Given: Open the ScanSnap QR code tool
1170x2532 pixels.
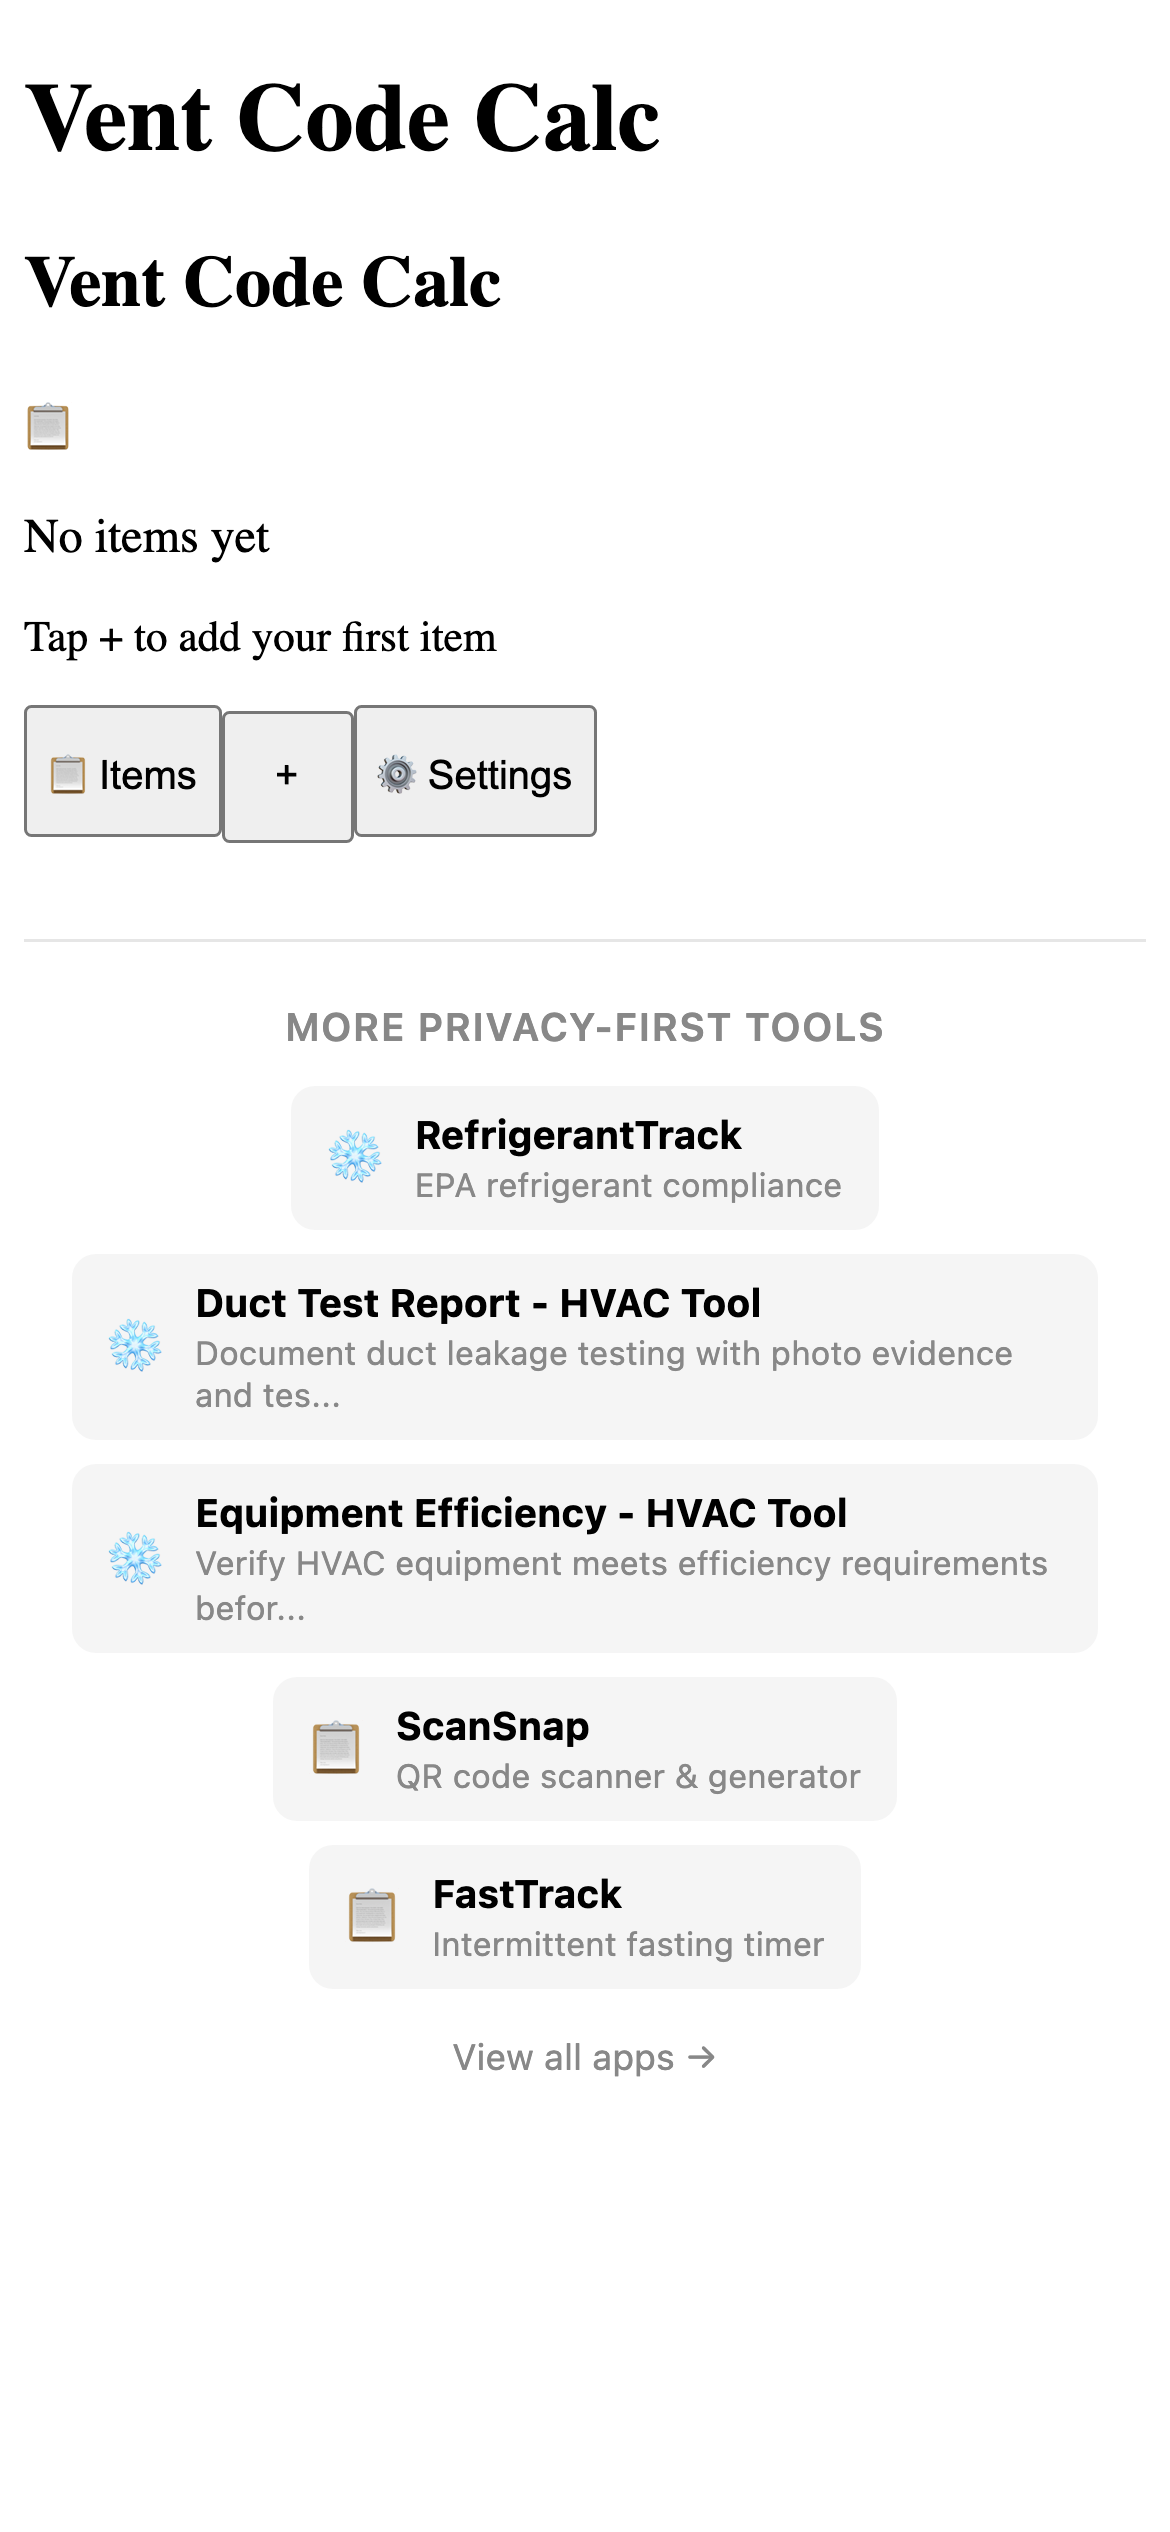Looking at the screenshot, I should pyautogui.click(x=584, y=1748).
